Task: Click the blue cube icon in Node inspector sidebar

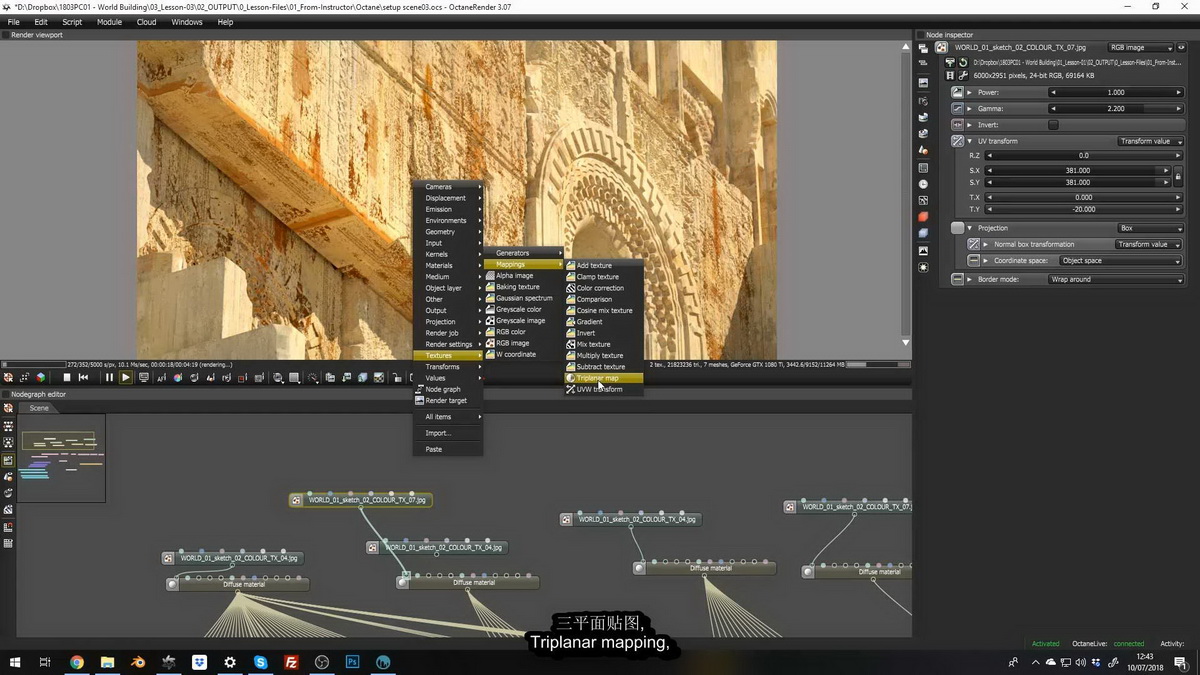Action: tap(923, 233)
